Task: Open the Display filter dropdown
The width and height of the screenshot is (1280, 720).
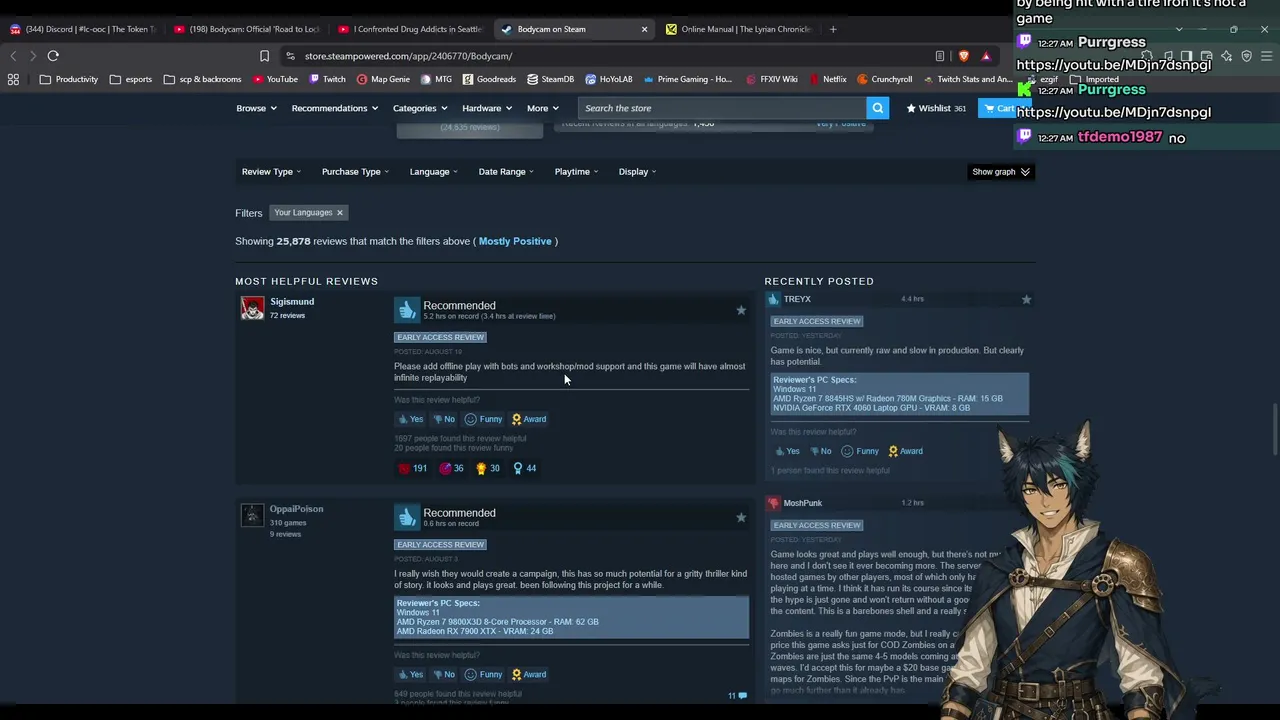Action: coord(637,172)
